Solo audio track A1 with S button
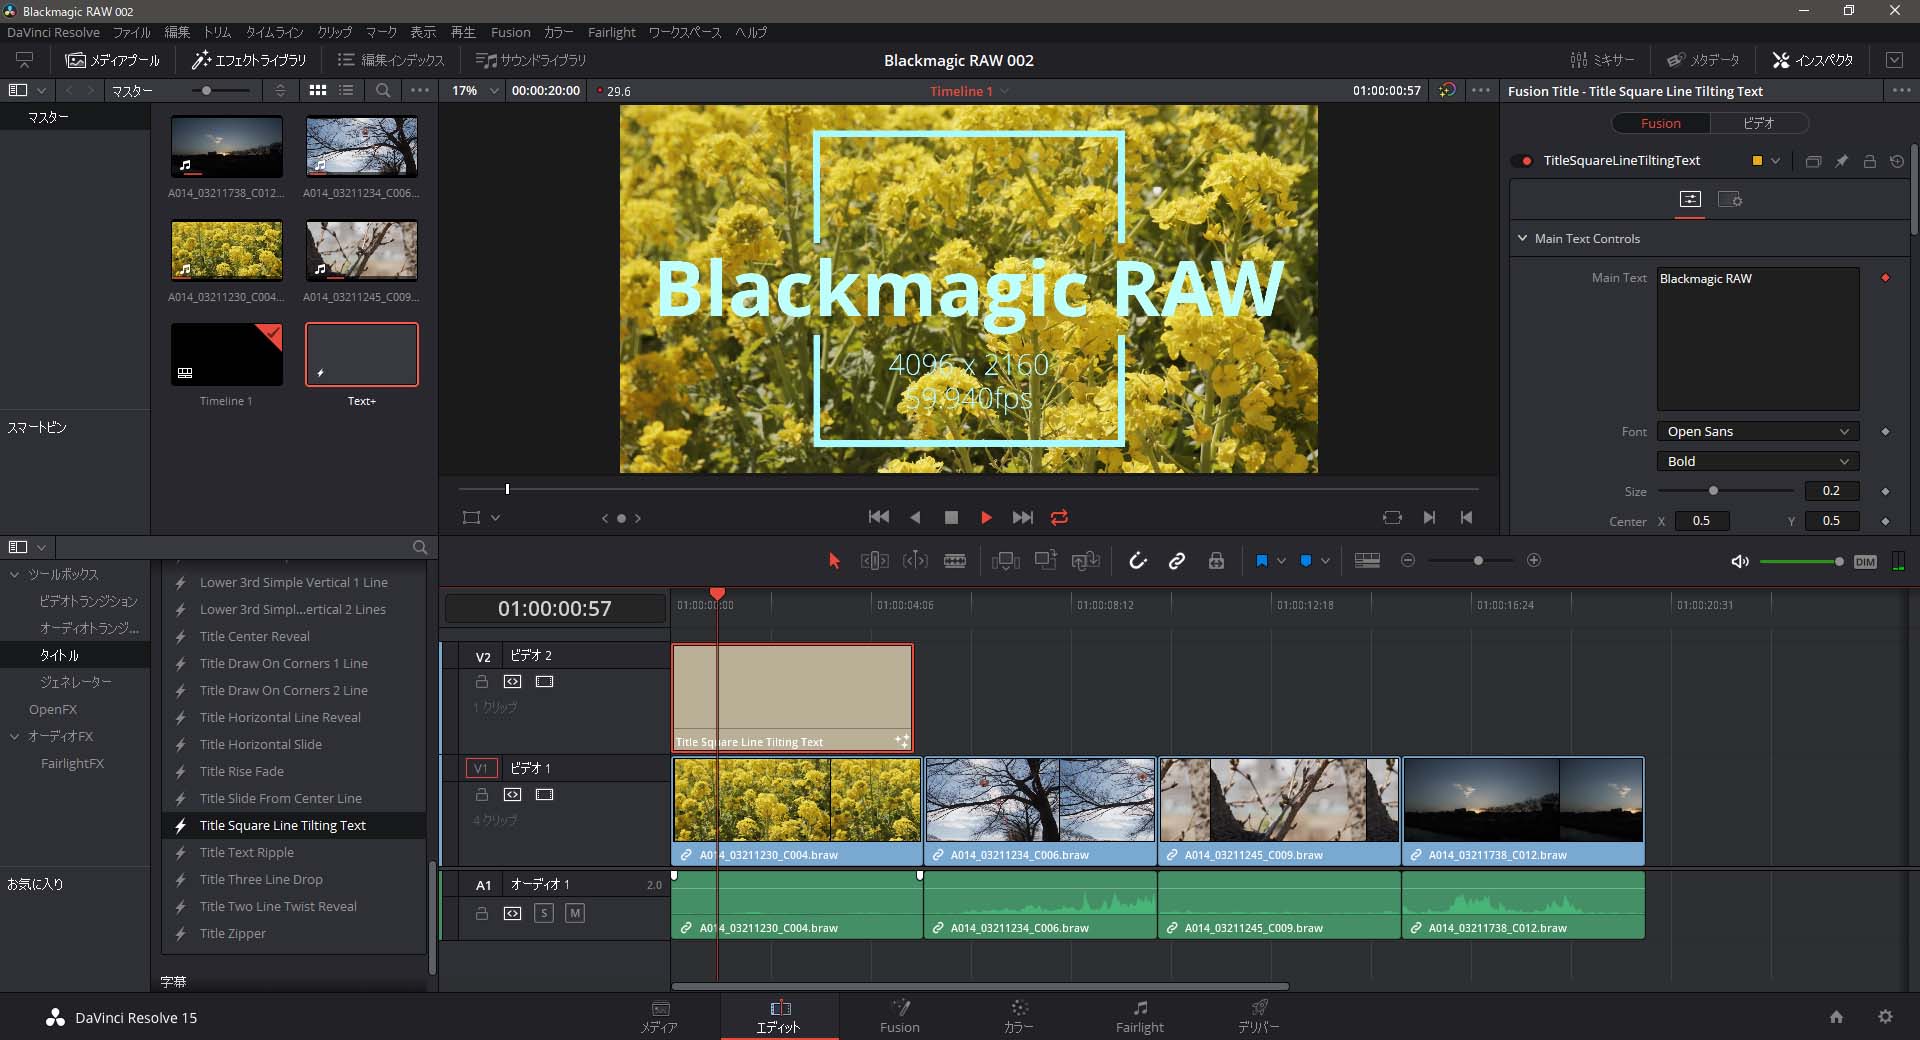The height and width of the screenshot is (1040, 1920). pyautogui.click(x=543, y=913)
